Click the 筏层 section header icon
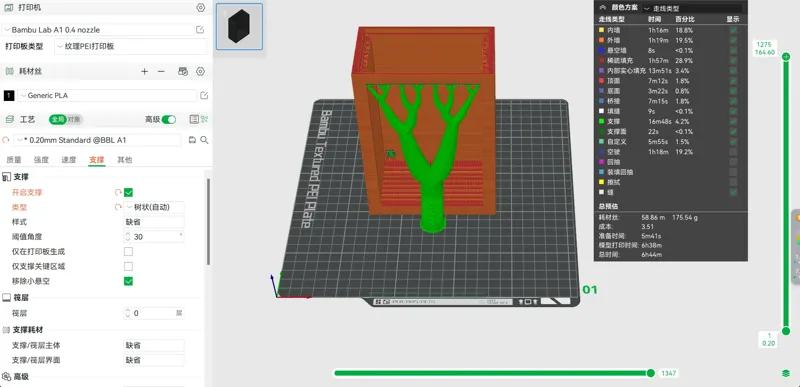800x387 pixels. coord(7,297)
